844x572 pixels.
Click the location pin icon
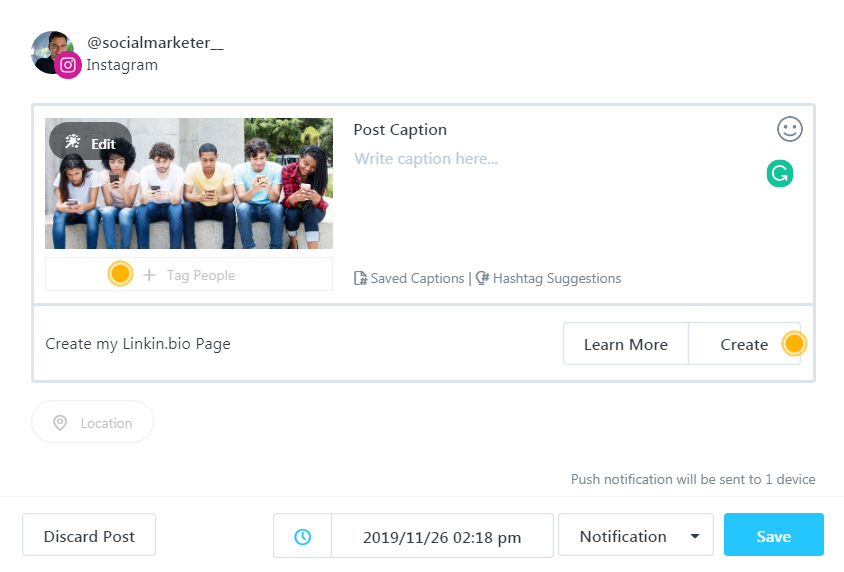coord(60,423)
